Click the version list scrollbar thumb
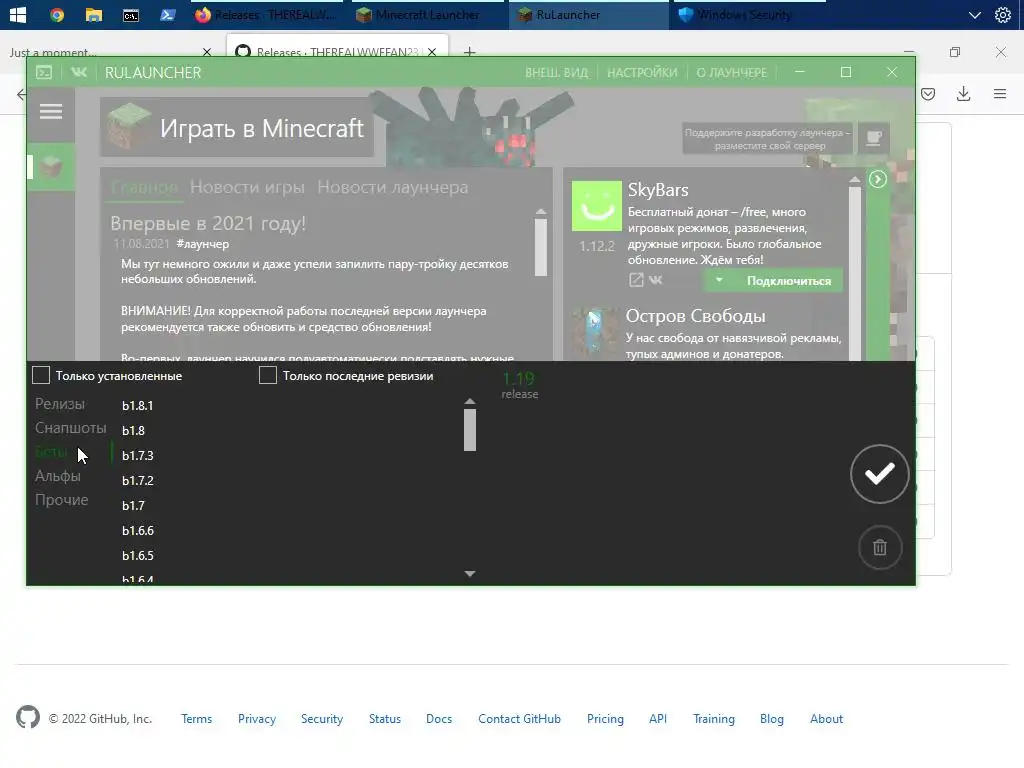This screenshot has width=1024, height=768. [470, 430]
